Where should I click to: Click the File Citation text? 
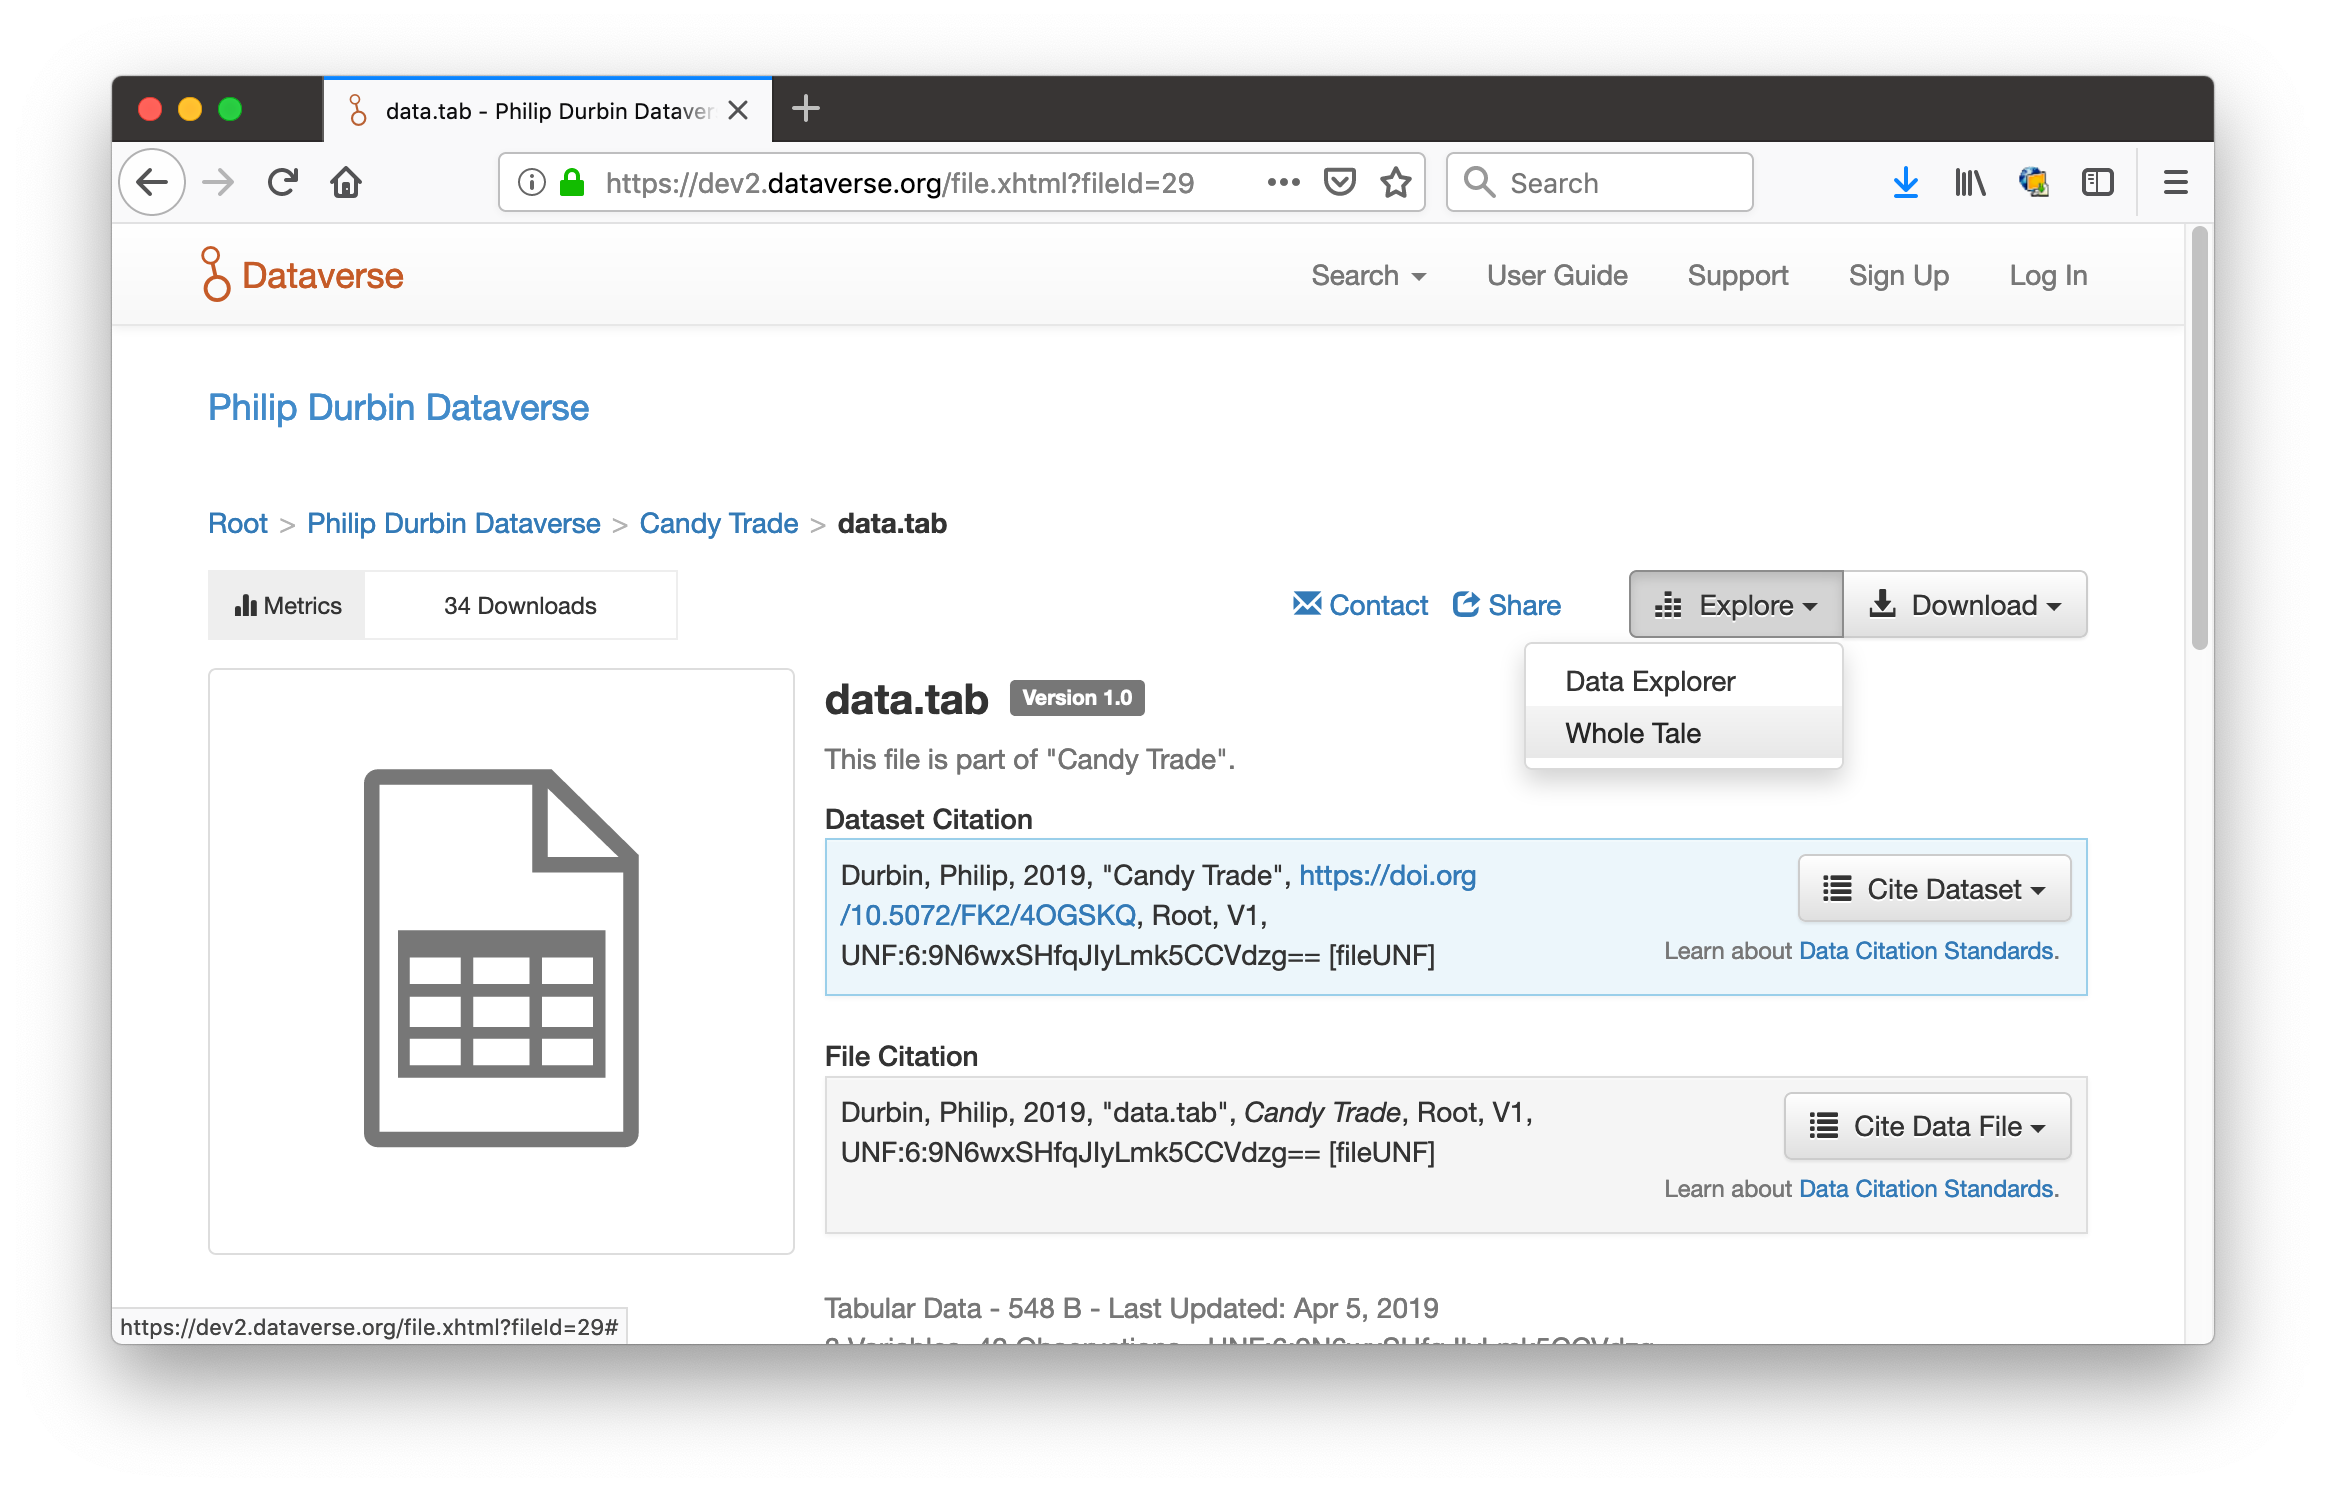pos(901,1056)
